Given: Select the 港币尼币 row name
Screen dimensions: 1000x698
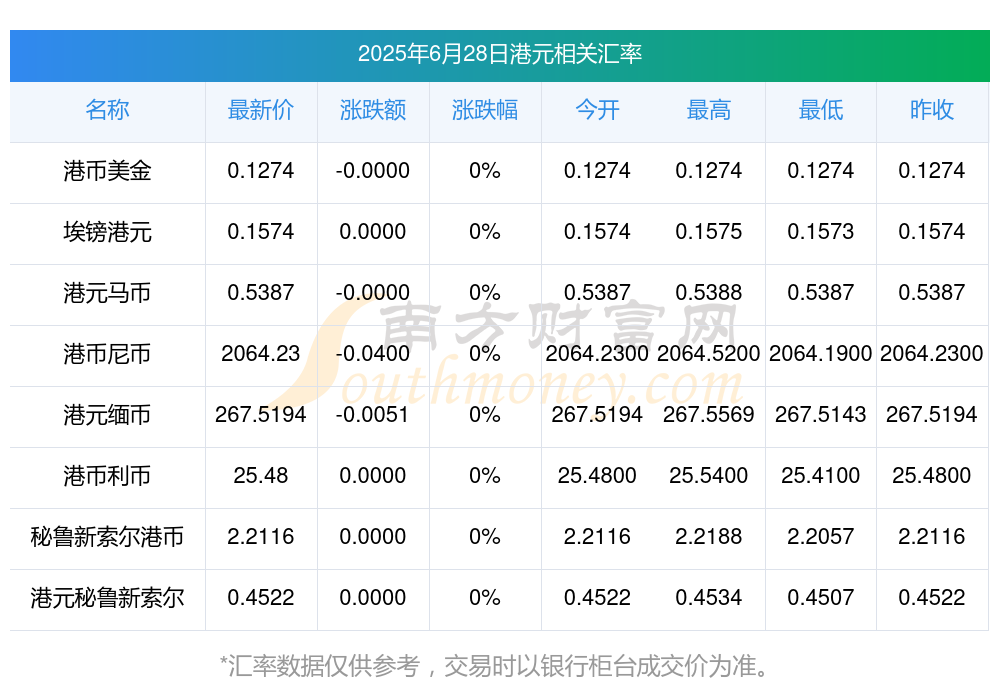Looking at the screenshot, I should (107, 353).
